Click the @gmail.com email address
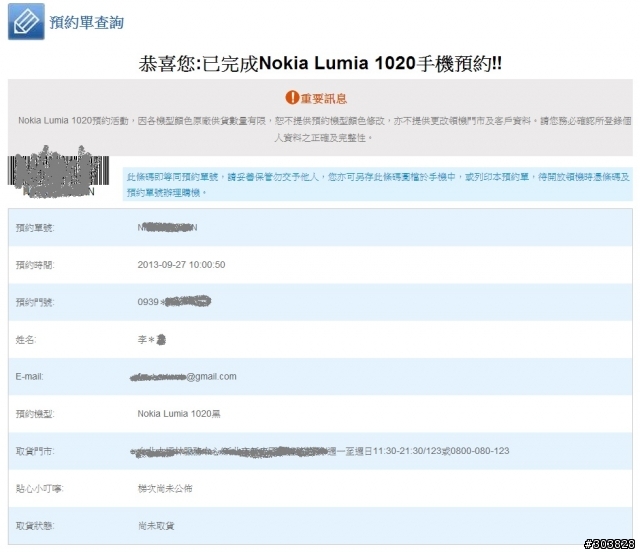The image size is (640, 552). (183, 376)
